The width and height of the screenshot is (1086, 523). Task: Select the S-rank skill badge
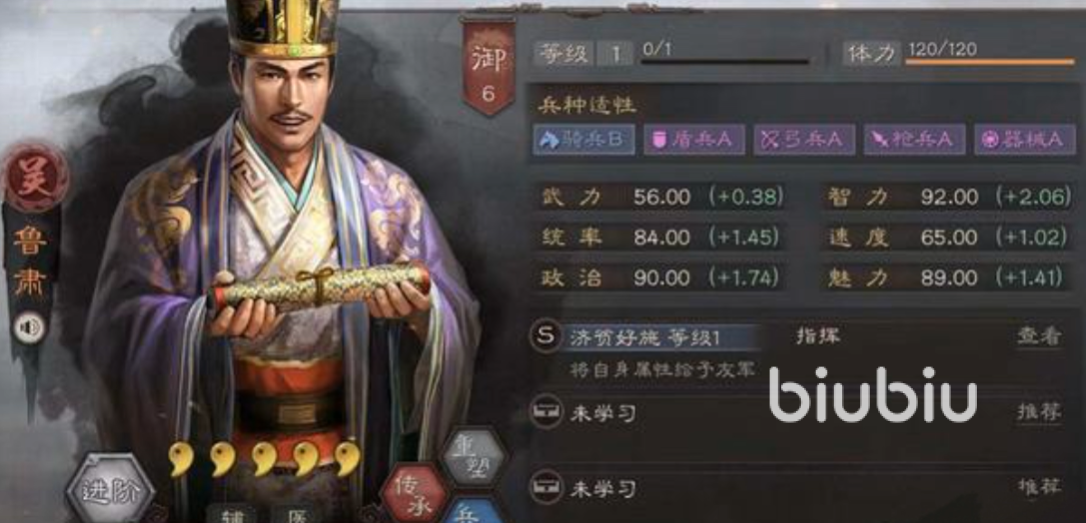coord(546,337)
